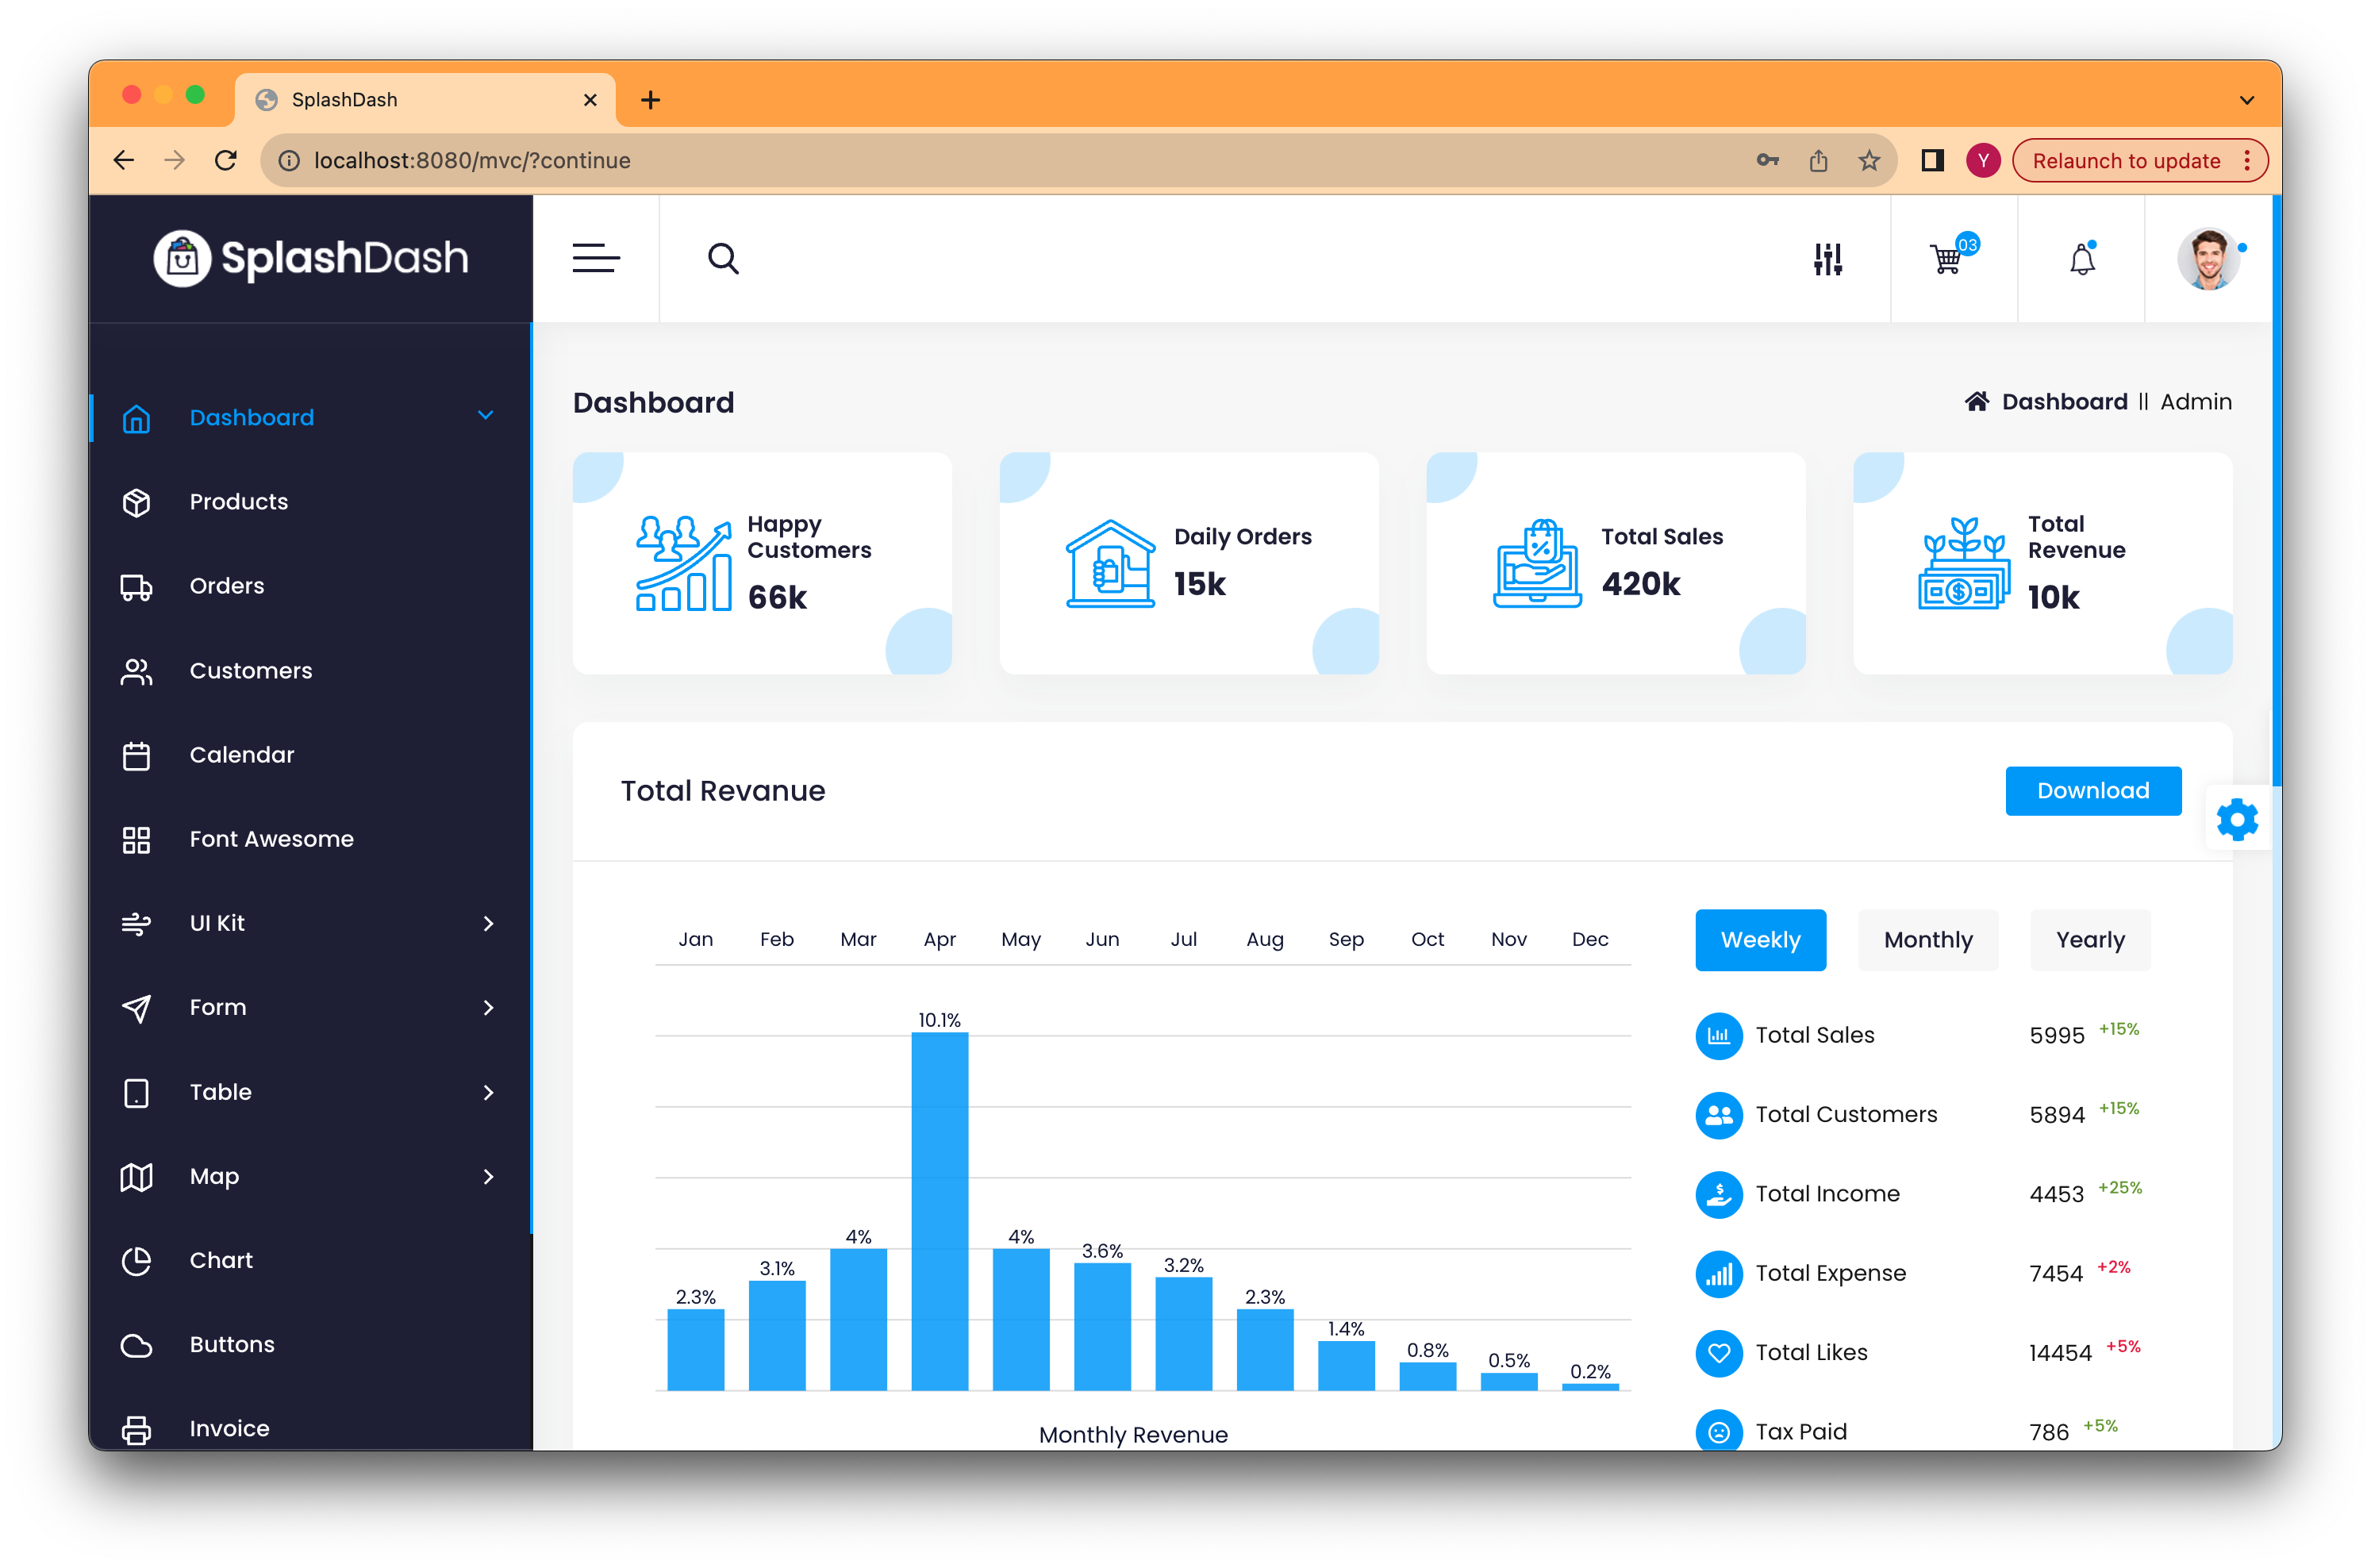Select the Weekly toggle button
Image resolution: width=2371 pixels, height=1568 pixels.
[x=1760, y=940]
